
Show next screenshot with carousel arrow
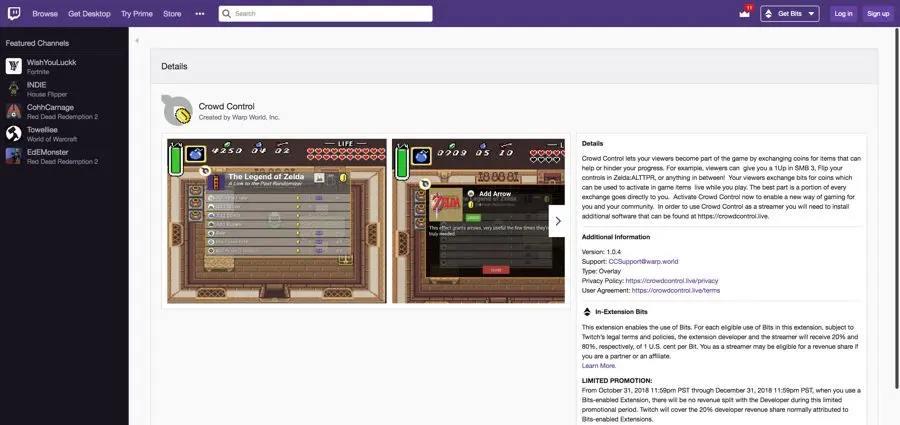pyautogui.click(x=558, y=221)
